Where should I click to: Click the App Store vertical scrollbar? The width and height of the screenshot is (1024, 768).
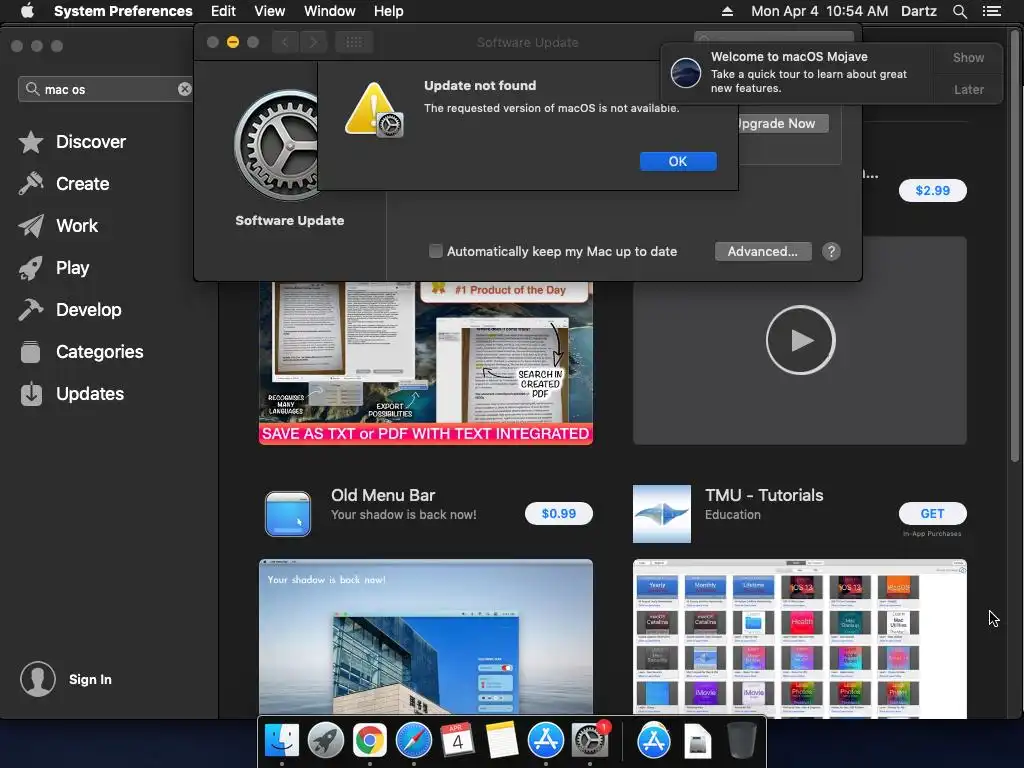click(x=1014, y=248)
